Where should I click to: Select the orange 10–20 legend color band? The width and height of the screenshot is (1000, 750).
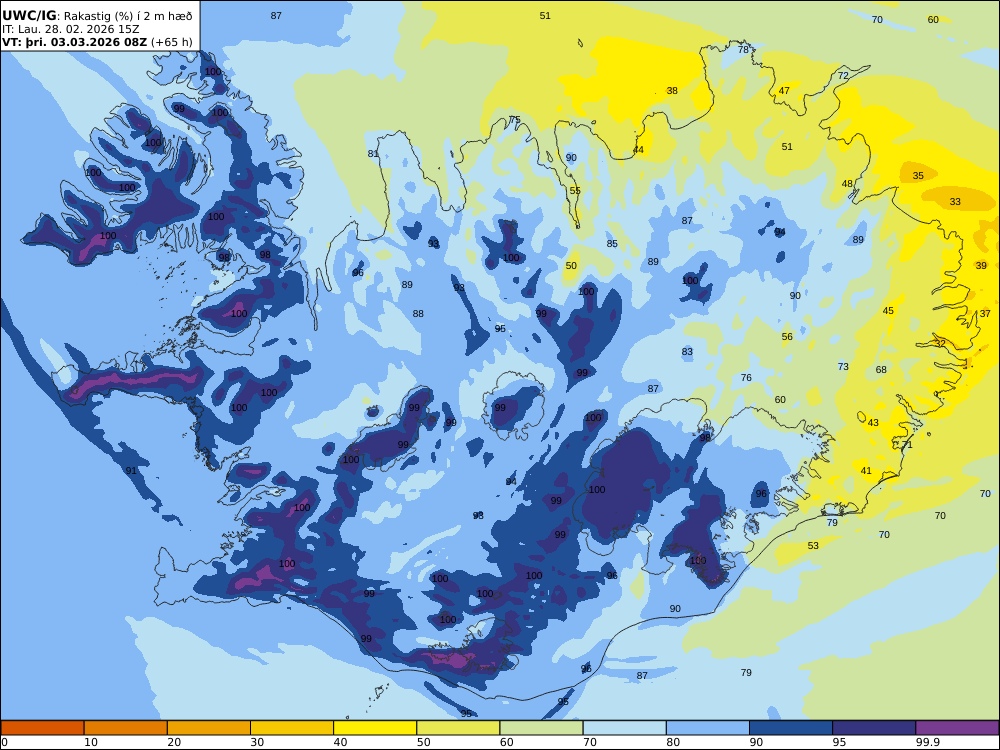(126, 728)
